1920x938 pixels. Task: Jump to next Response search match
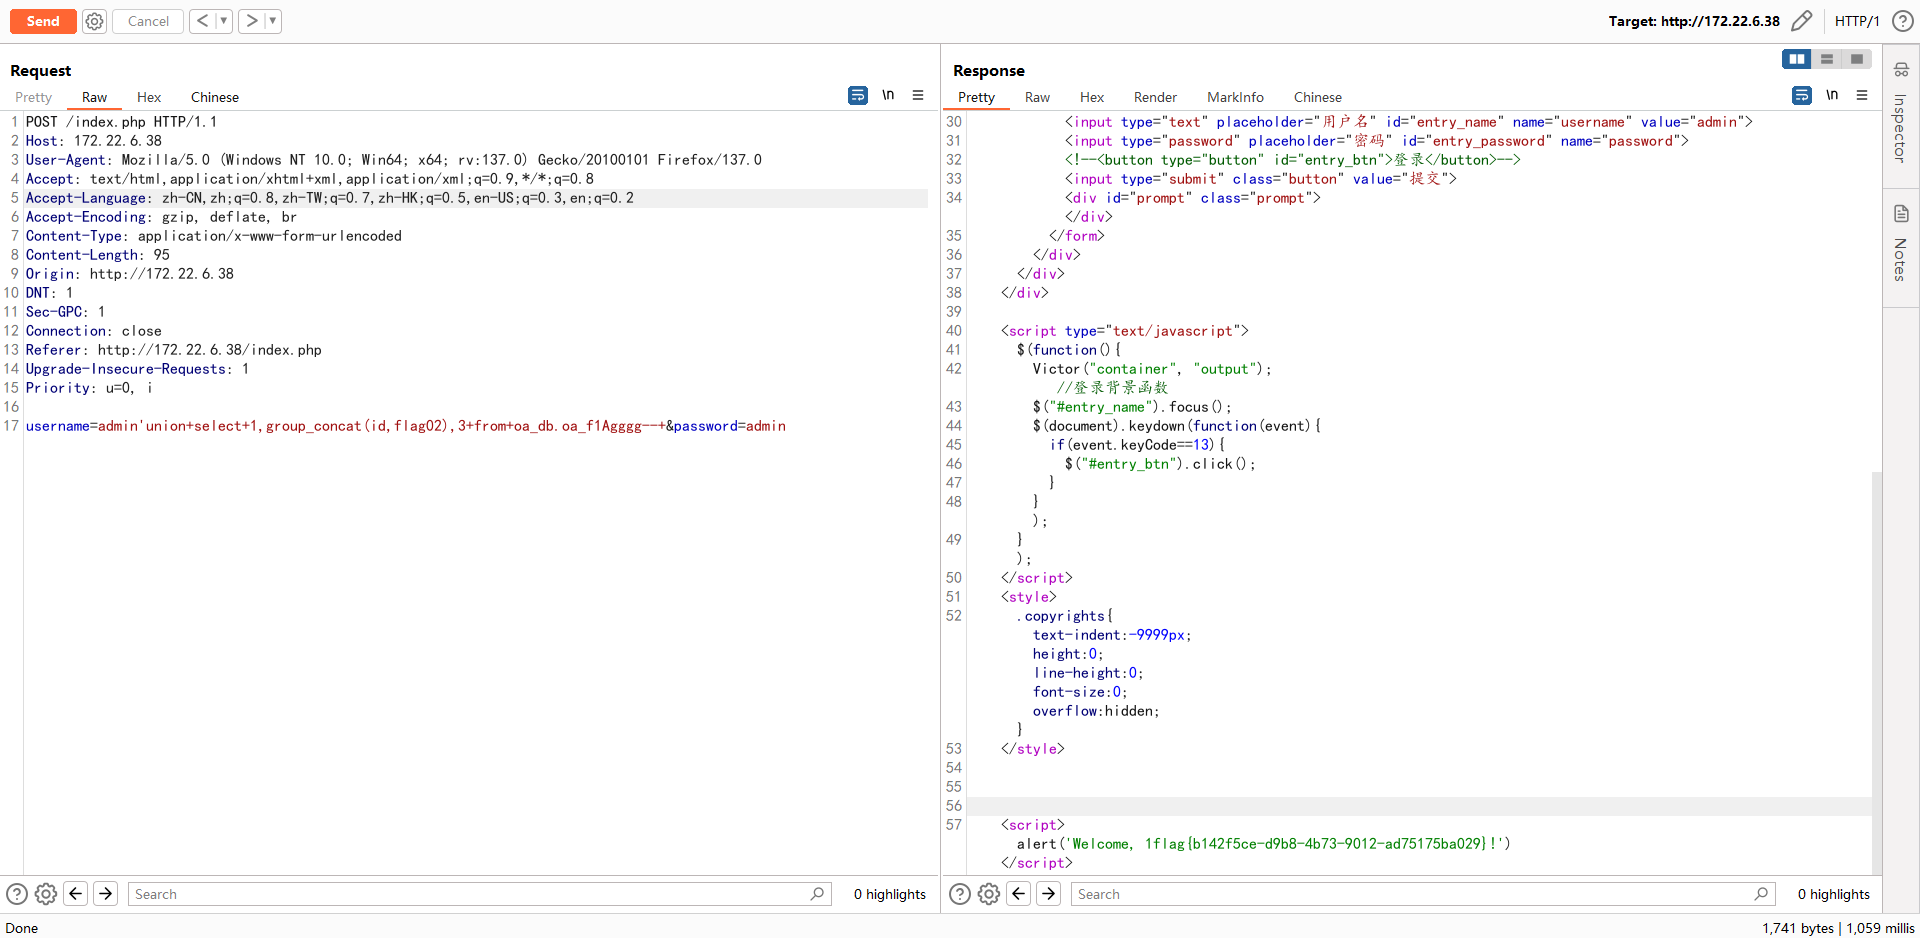pos(1049,894)
